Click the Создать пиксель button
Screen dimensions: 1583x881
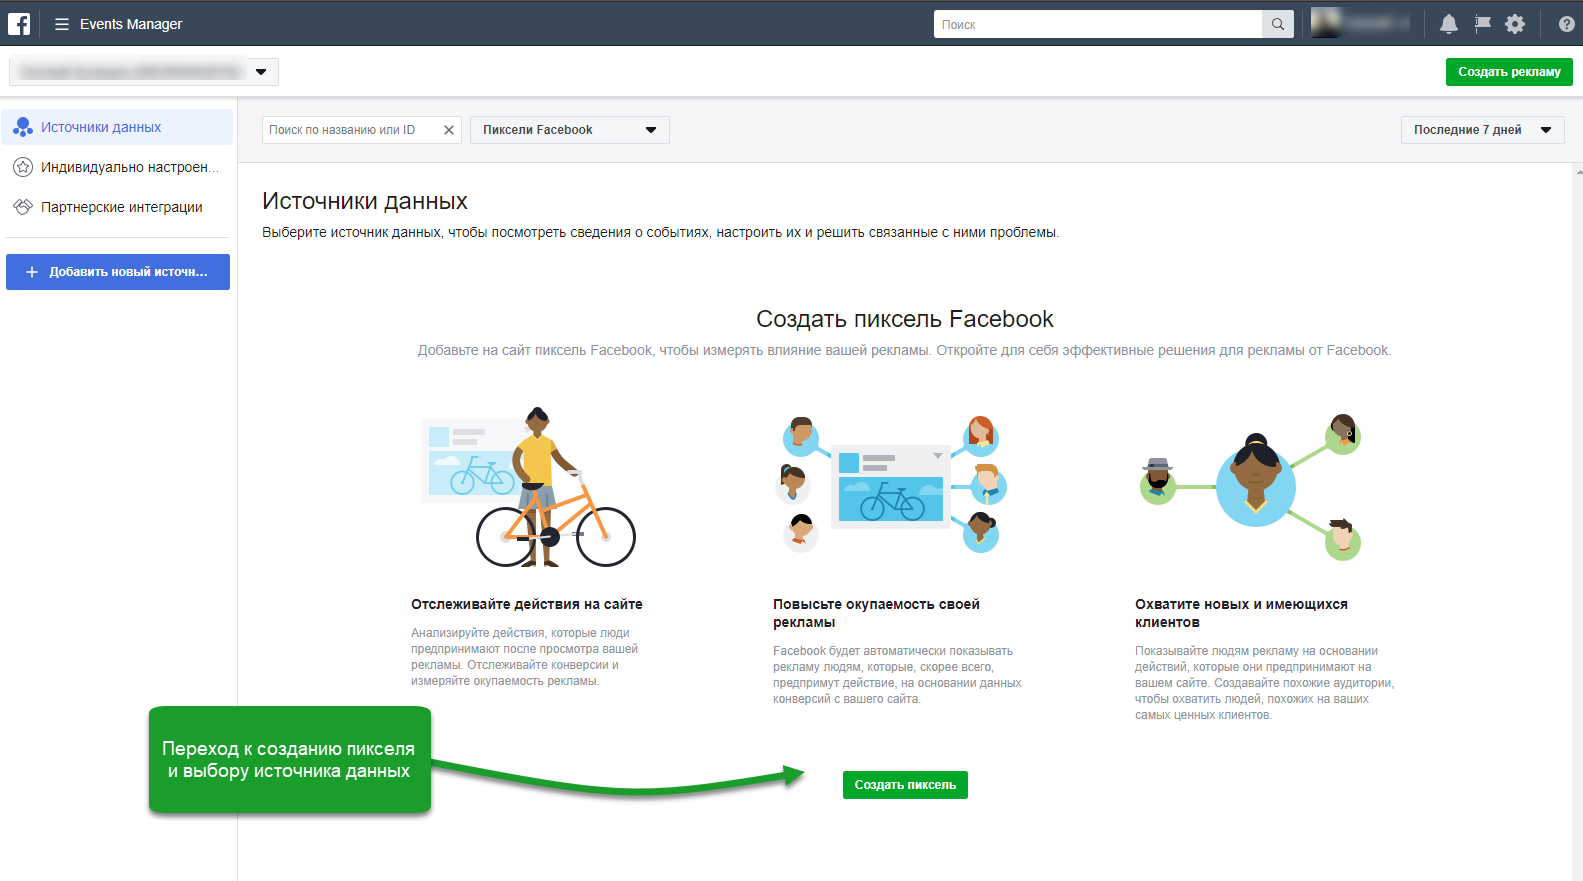(x=905, y=785)
